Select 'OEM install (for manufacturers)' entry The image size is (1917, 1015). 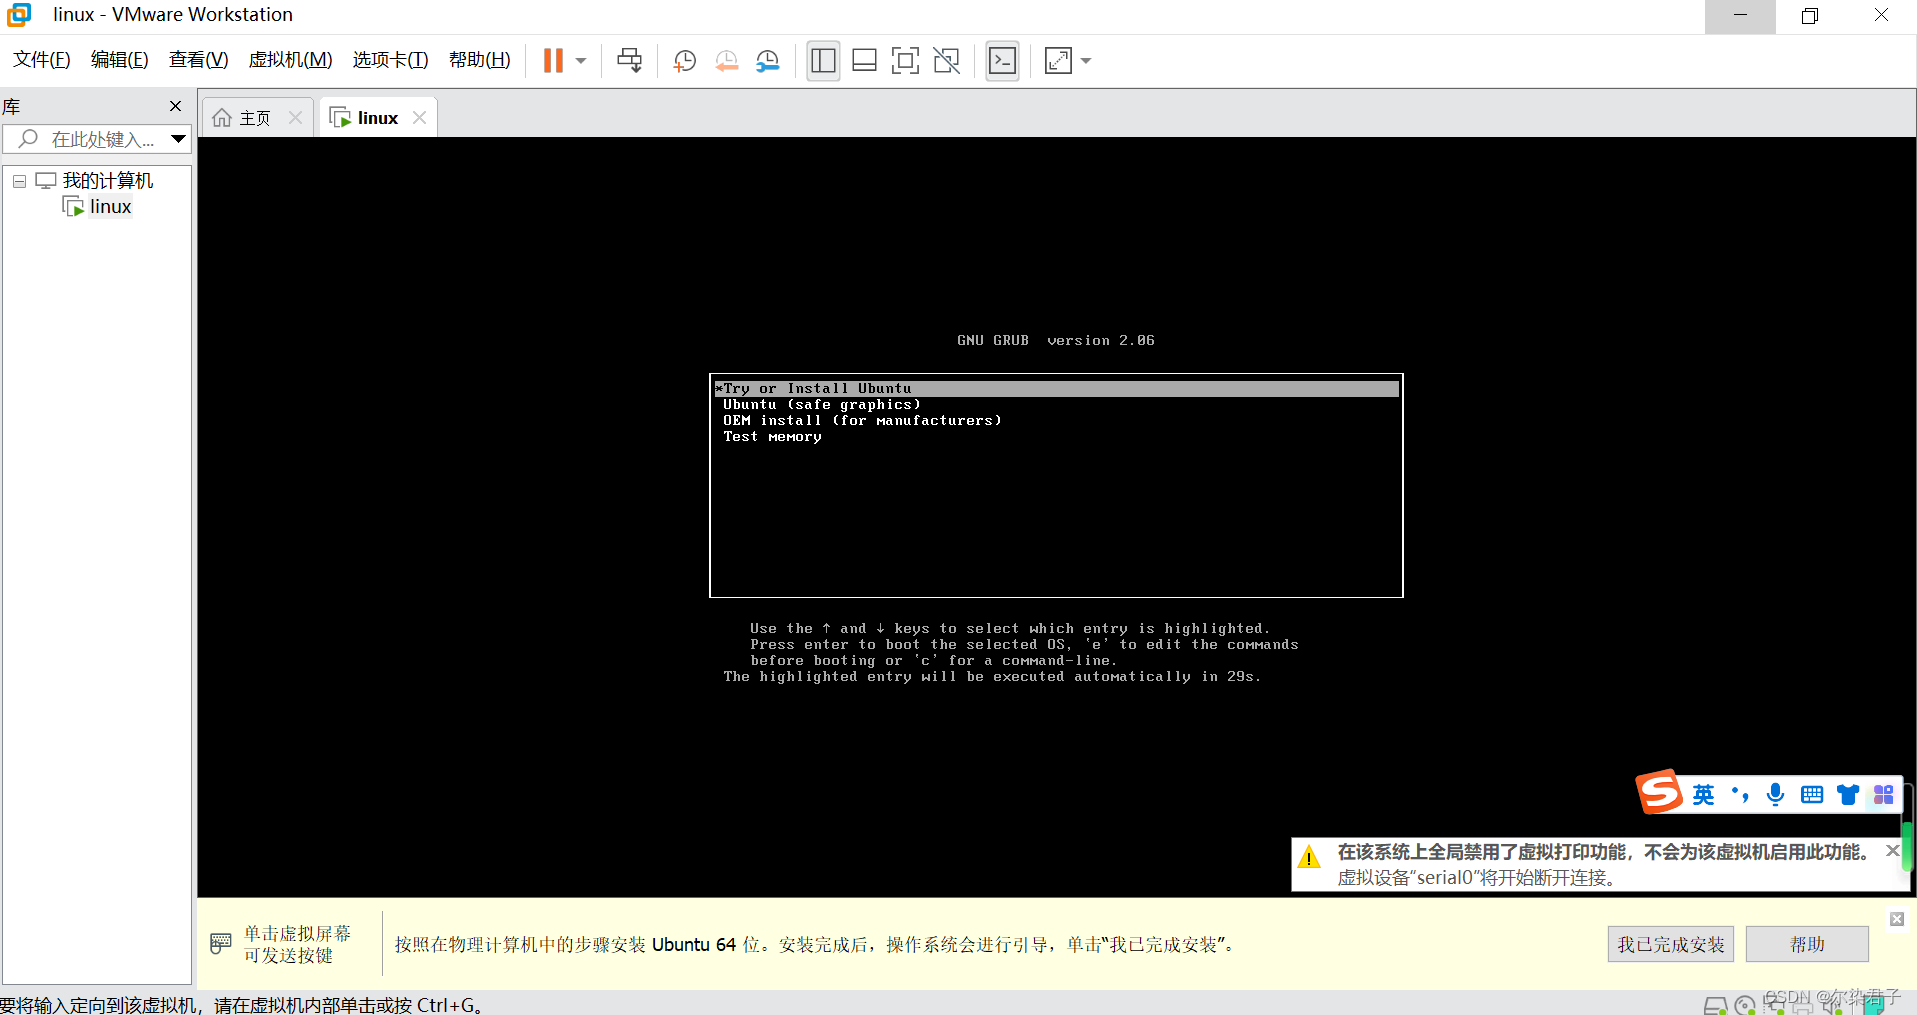tap(862, 421)
